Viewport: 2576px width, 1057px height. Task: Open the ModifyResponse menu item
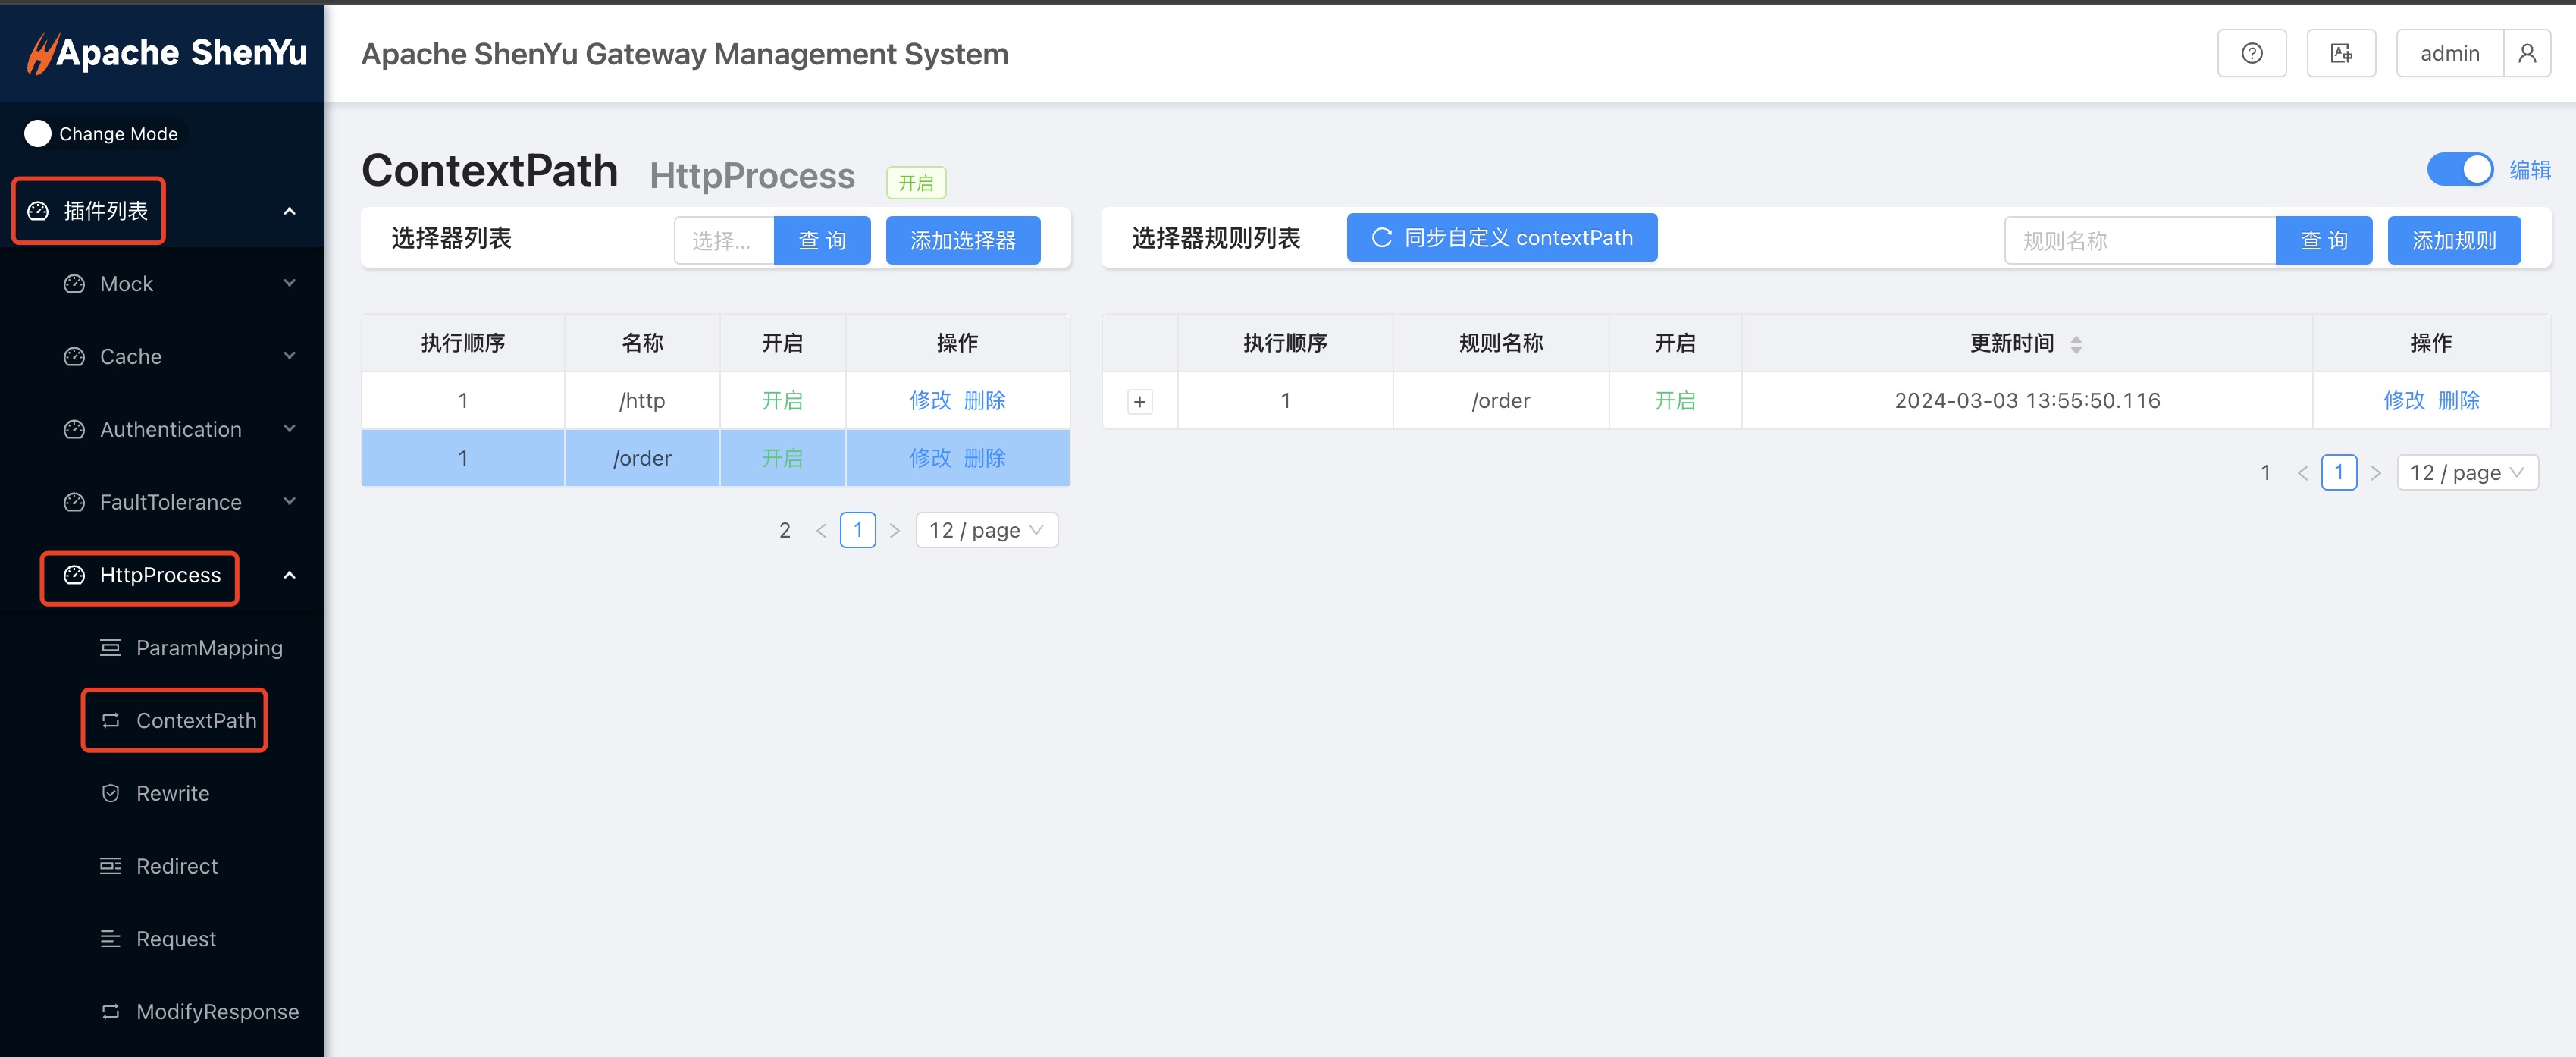pos(217,1012)
